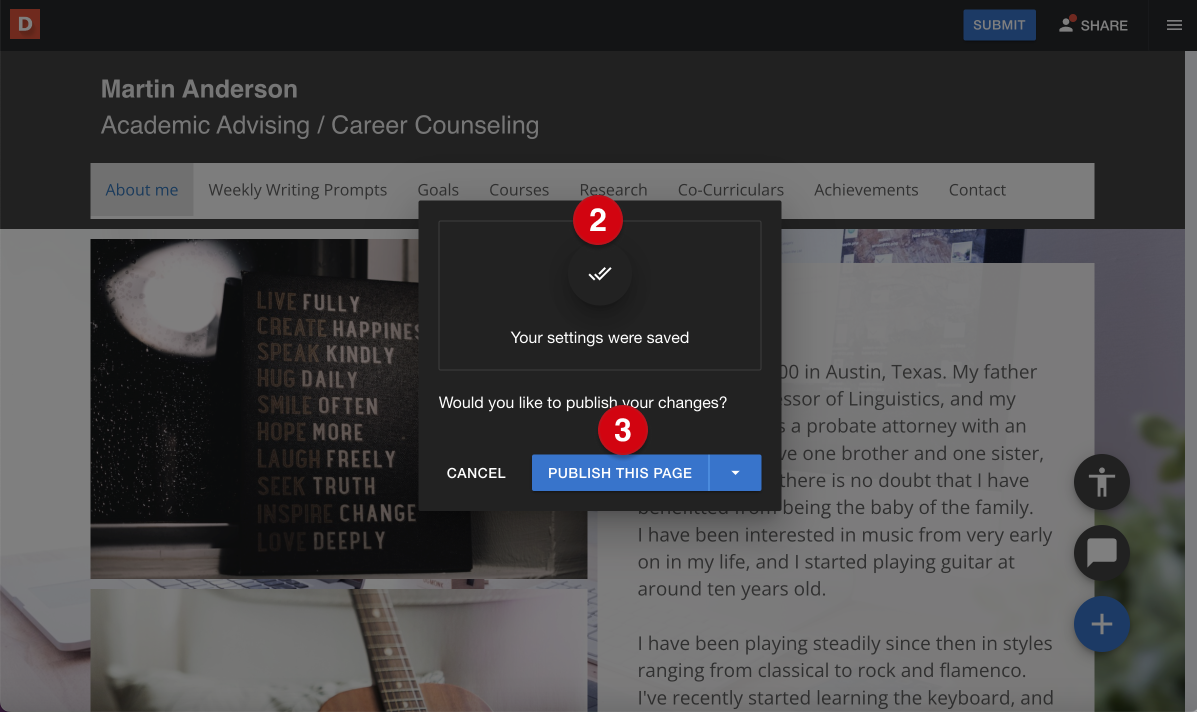The height and width of the screenshot is (712, 1197).
Task: Go to the Goals tab
Action: point(438,190)
